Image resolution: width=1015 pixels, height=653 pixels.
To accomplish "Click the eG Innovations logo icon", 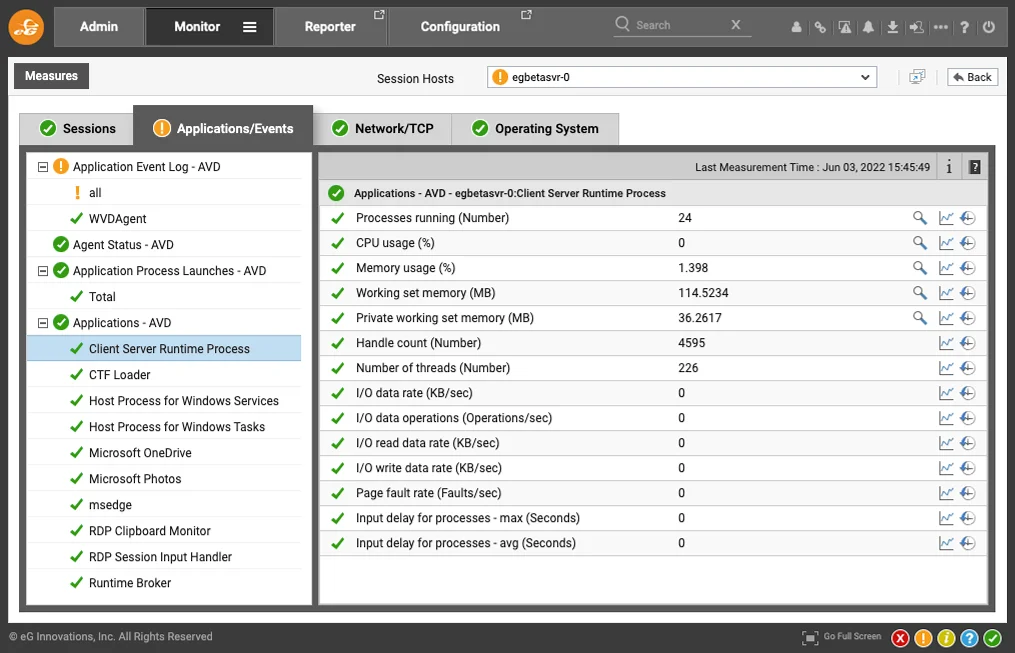I will click(x=26, y=27).
